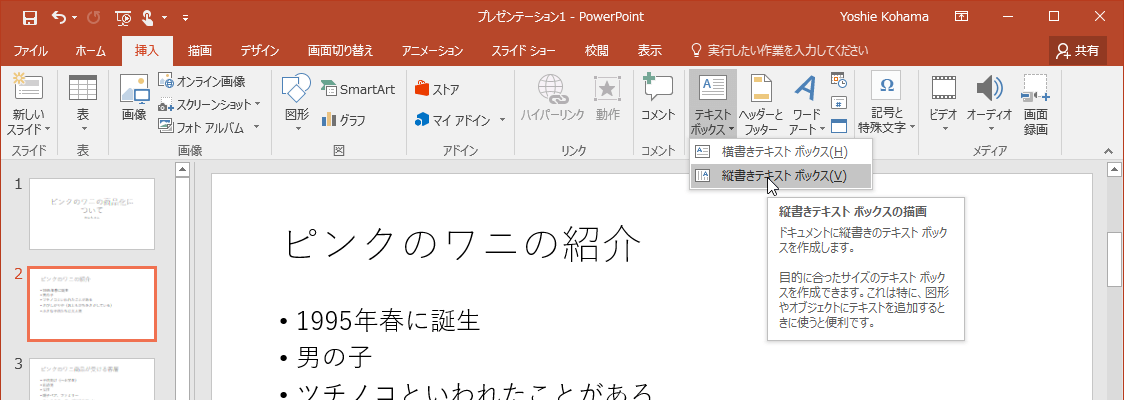1124x400 pixels.
Task: Insert オンライン画像
Action: [x=202, y=82]
